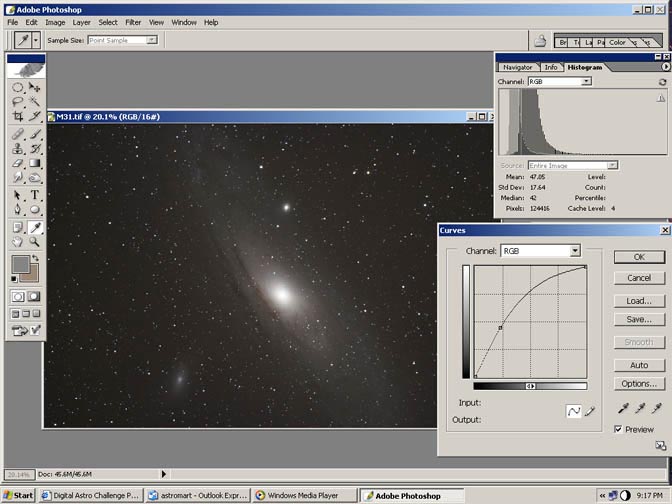This screenshot has width=672, height=504.
Task: Select the Type tool
Action: coord(35,194)
